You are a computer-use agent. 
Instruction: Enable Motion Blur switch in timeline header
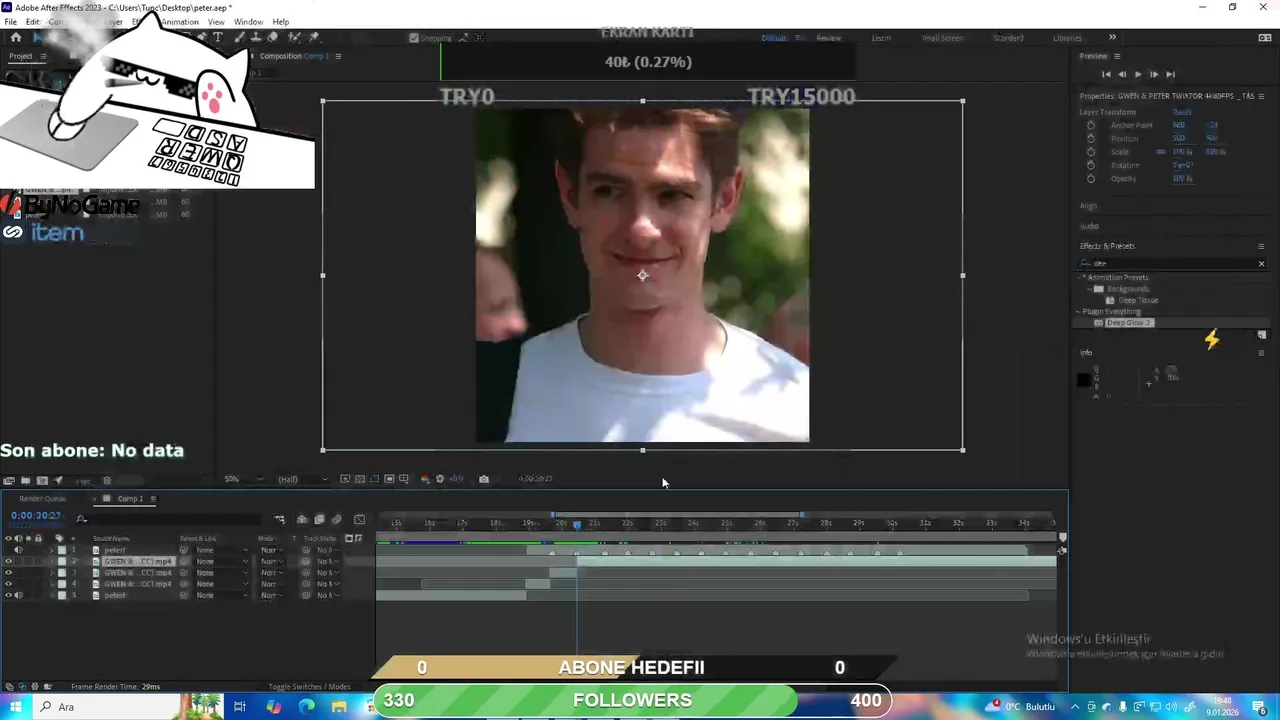tap(336, 519)
